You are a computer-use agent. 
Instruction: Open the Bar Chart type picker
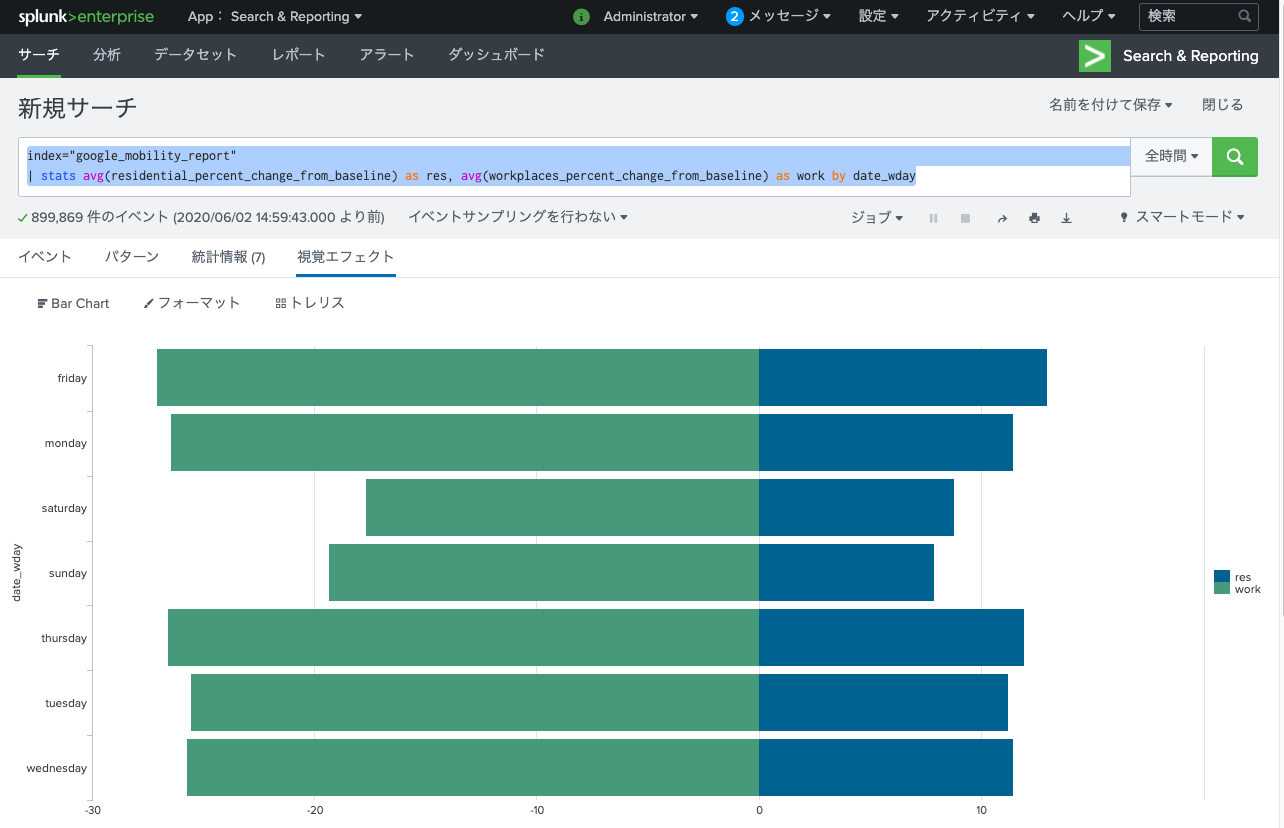pyautogui.click(x=72, y=303)
